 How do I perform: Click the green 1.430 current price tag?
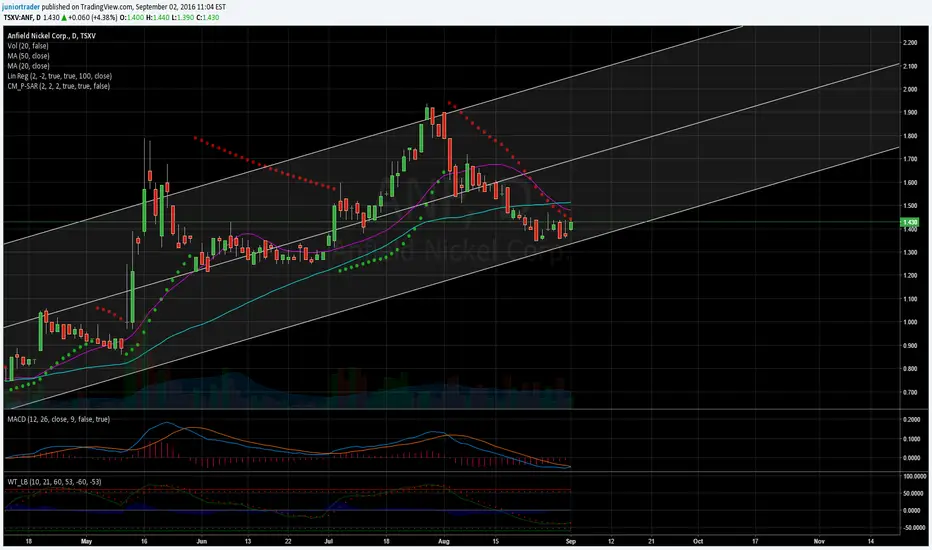909,222
